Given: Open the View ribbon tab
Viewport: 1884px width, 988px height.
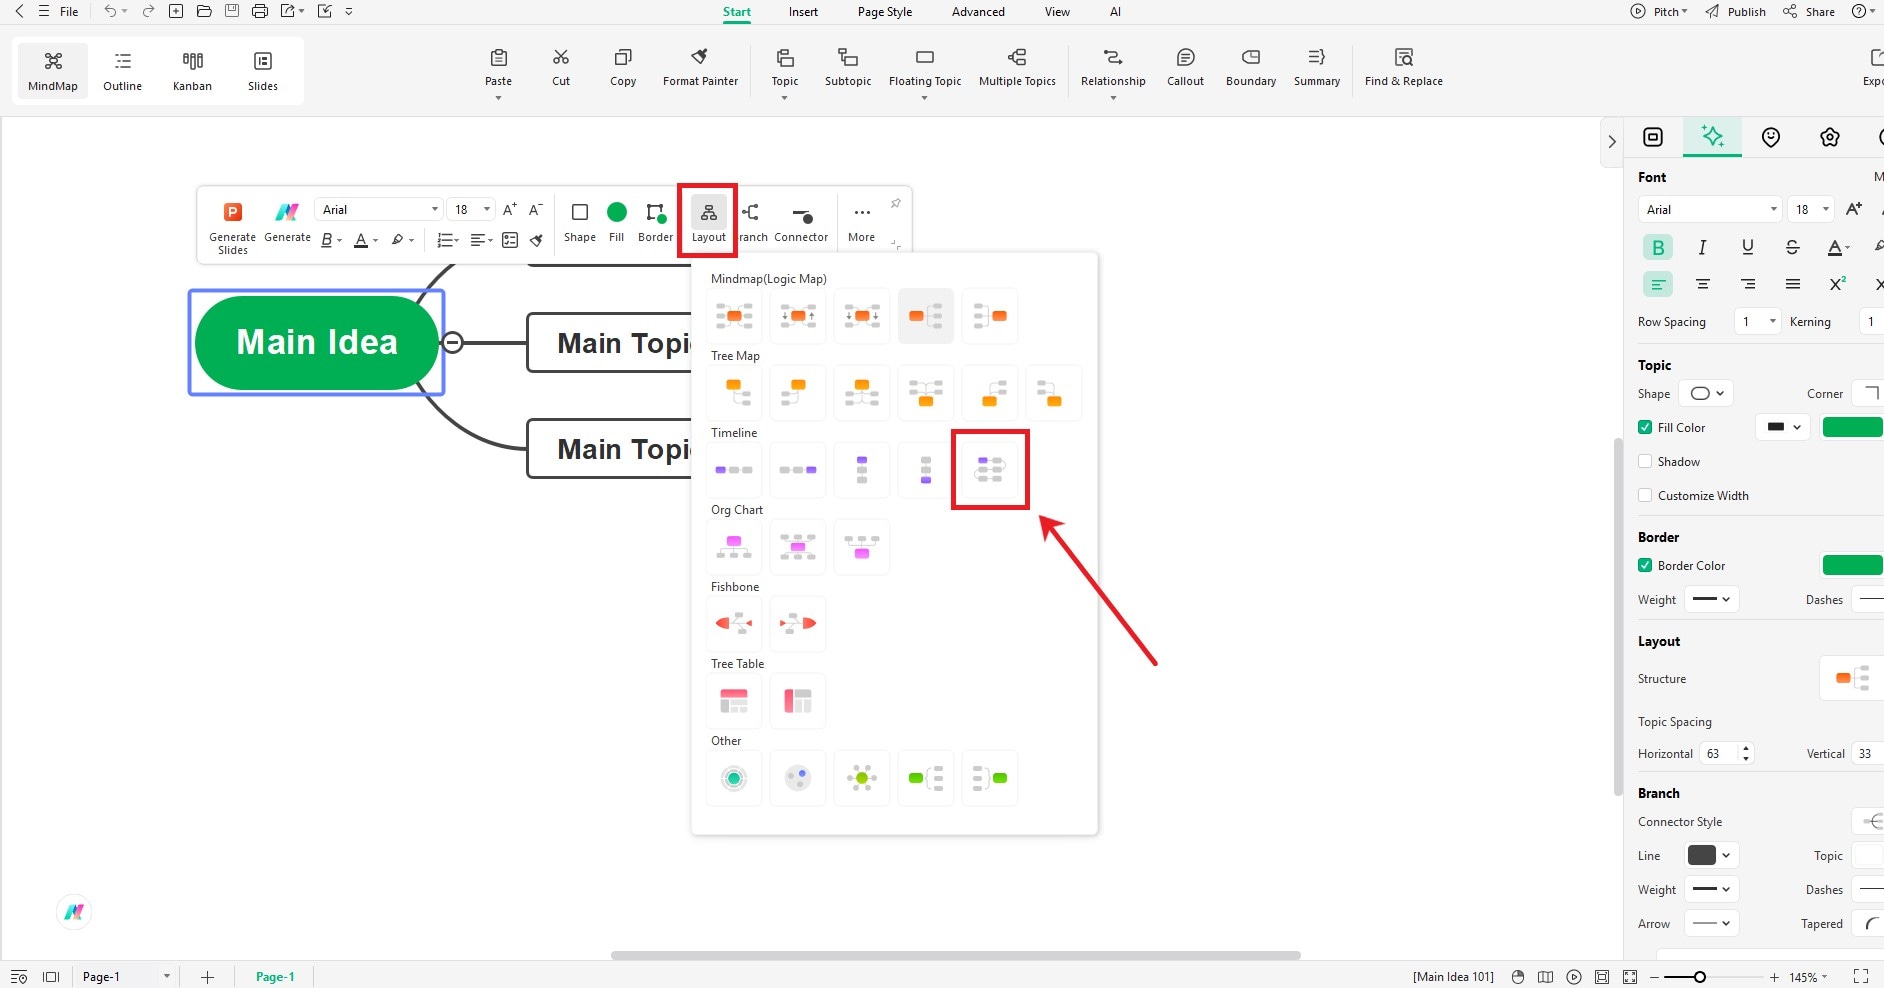Looking at the screenshot, I should [1057, 12].
